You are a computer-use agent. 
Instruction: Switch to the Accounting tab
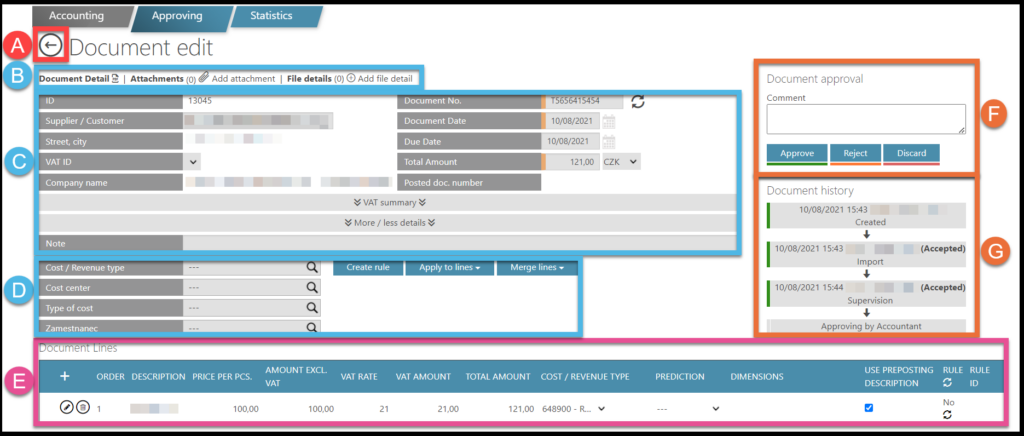click(x=77, y=16)
